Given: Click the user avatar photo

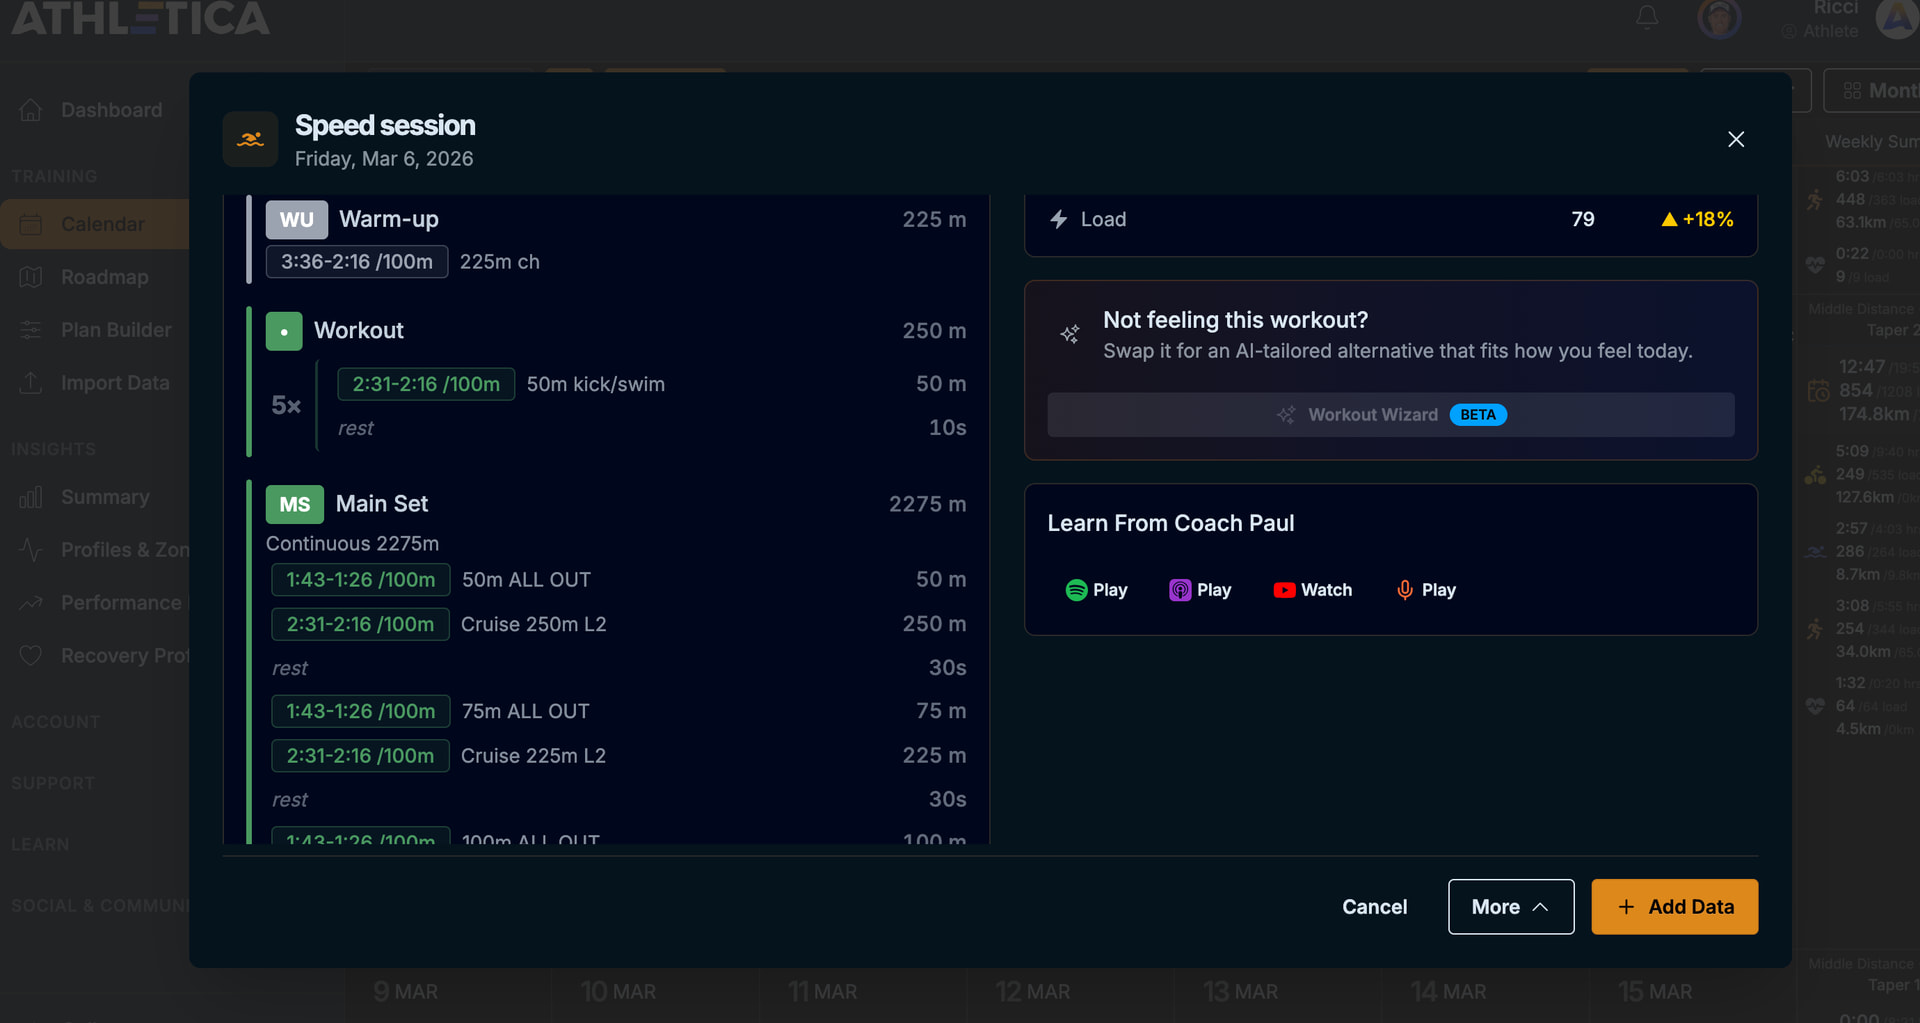Looking at the screenshot, I should coord(1719,17).
